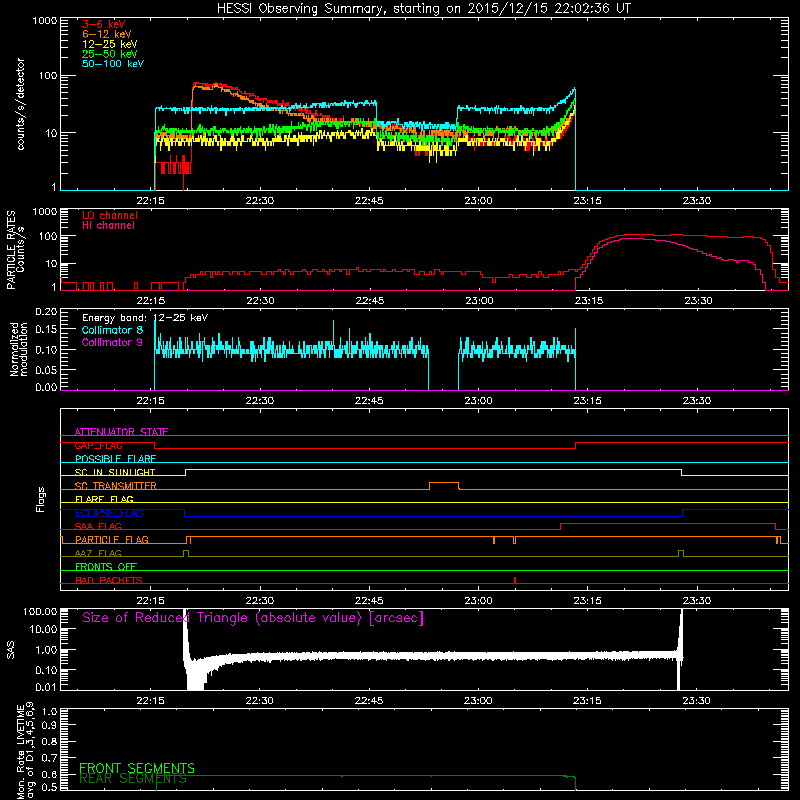Select the yellow 12-25 keV legend entry
Viewport: 800px width, 800px height.
pos(109,44)
